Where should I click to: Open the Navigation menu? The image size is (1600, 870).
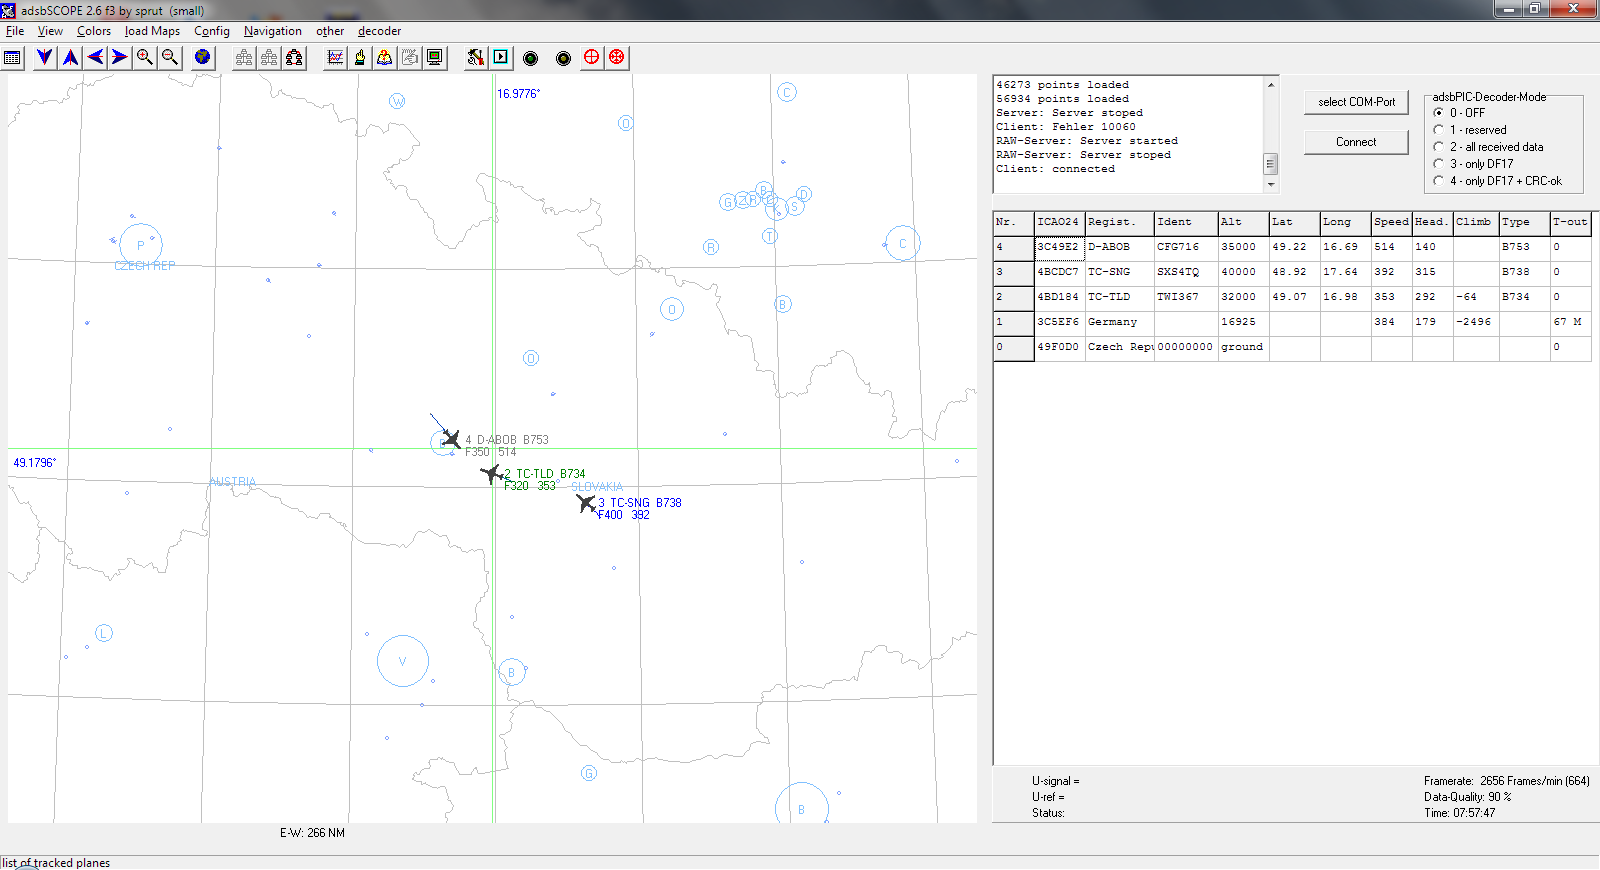(x=273, y=31)
